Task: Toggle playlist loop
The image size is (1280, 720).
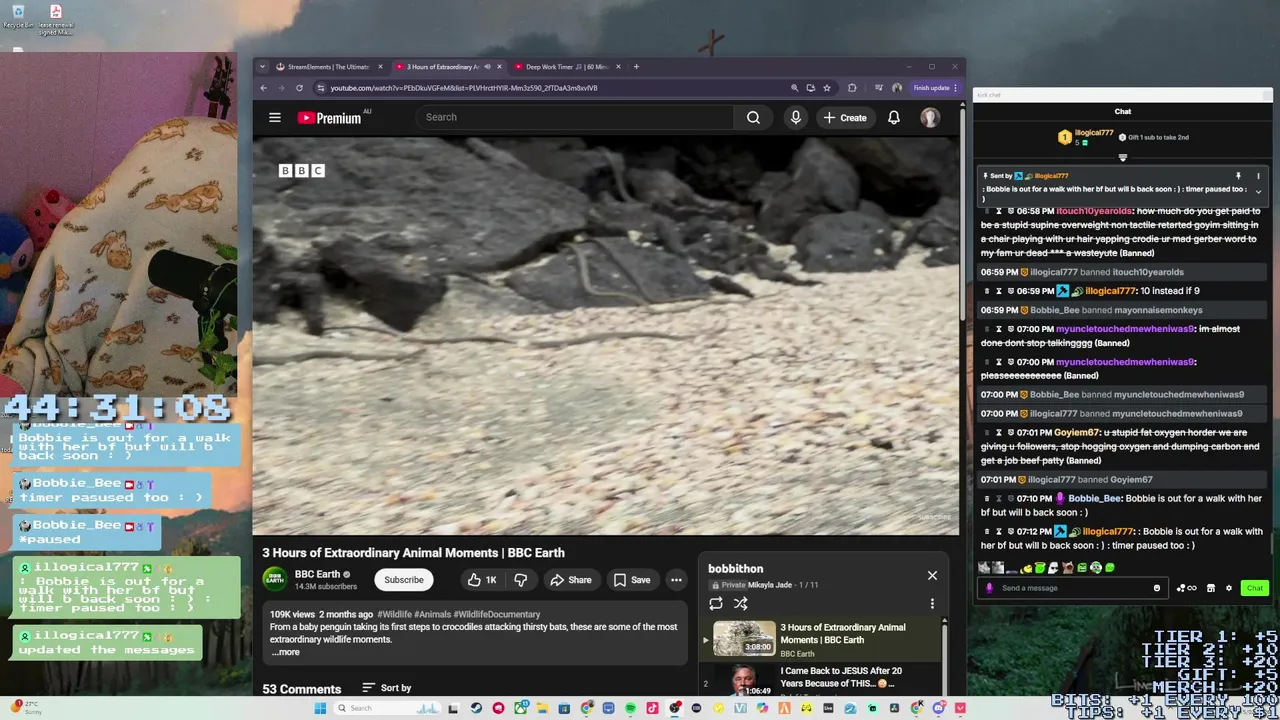Action: pyautogui.click(x=716, y=603)
